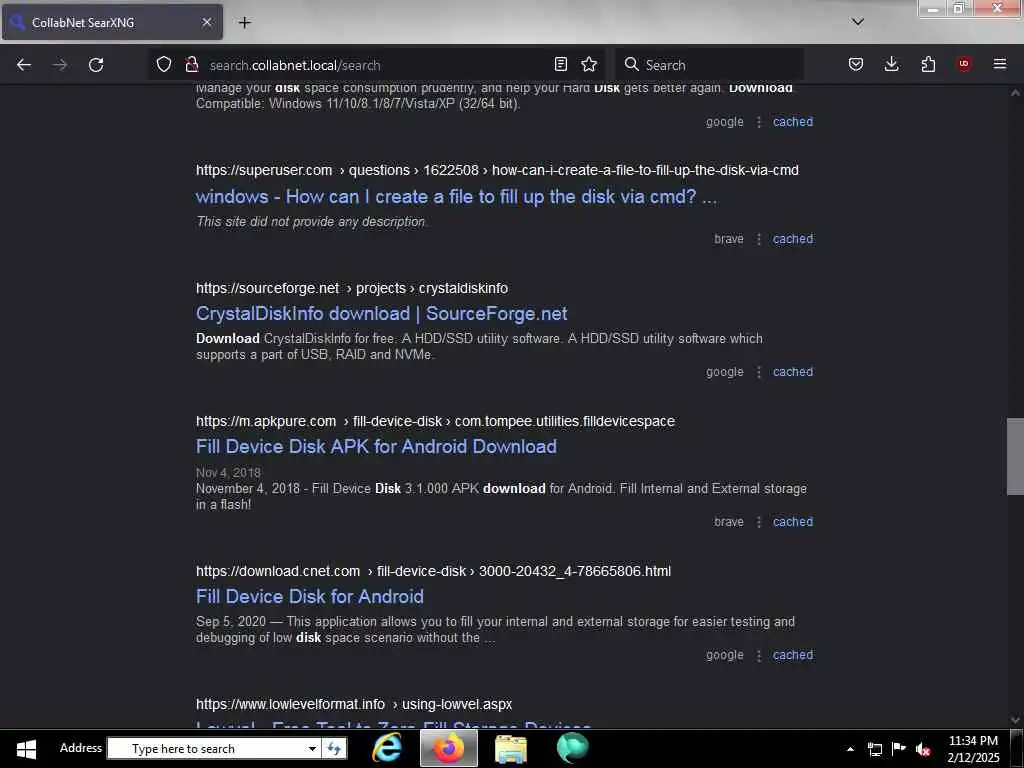Open Fill Device Disk APK for Android Download
Screen dimensions: 1024x768
point(376,447)
